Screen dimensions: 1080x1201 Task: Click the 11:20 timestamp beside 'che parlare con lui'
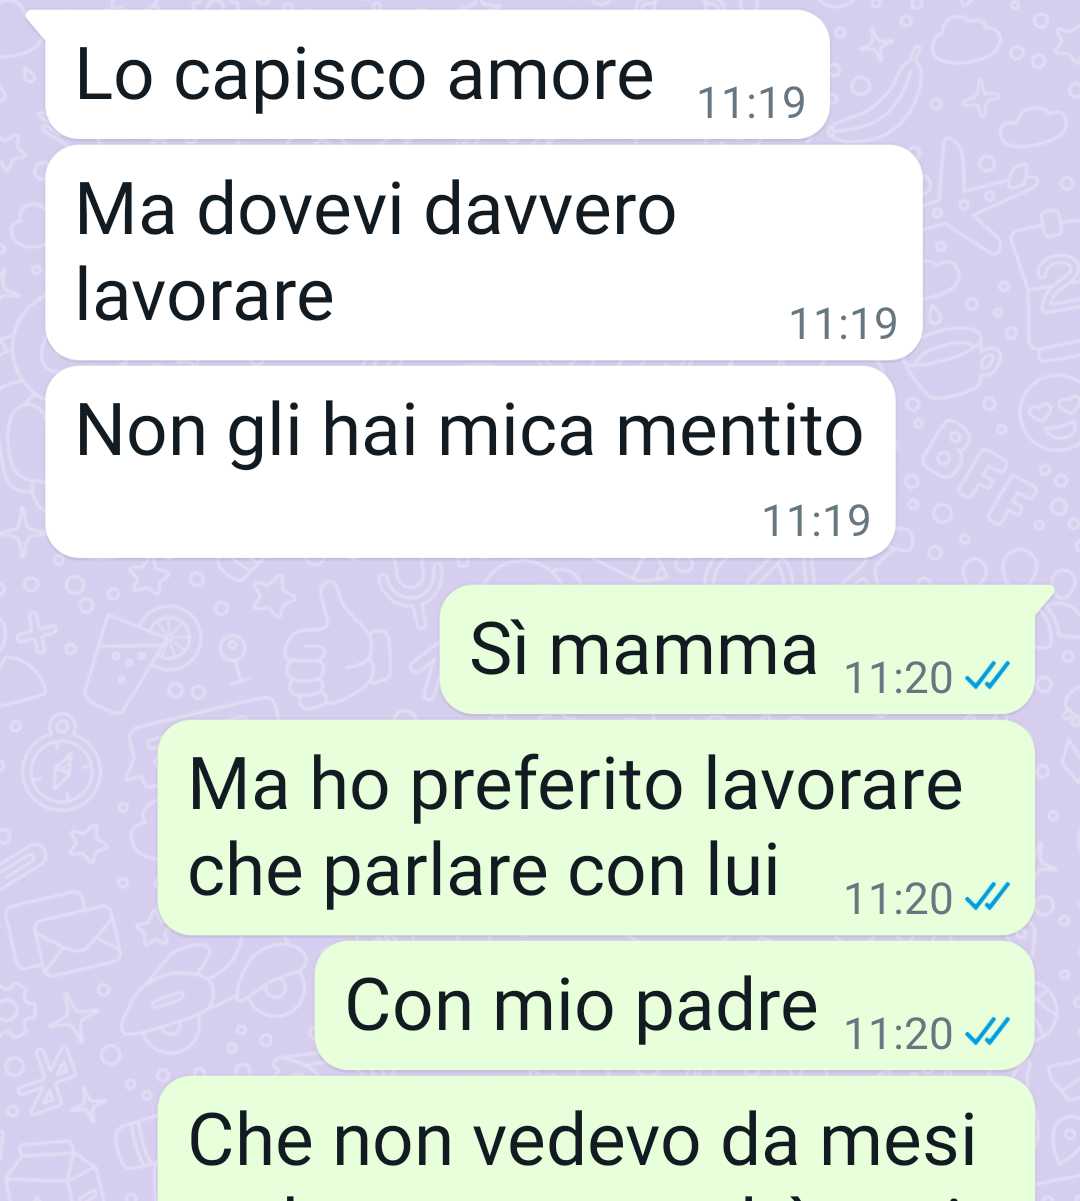click(x=899, y=899)
